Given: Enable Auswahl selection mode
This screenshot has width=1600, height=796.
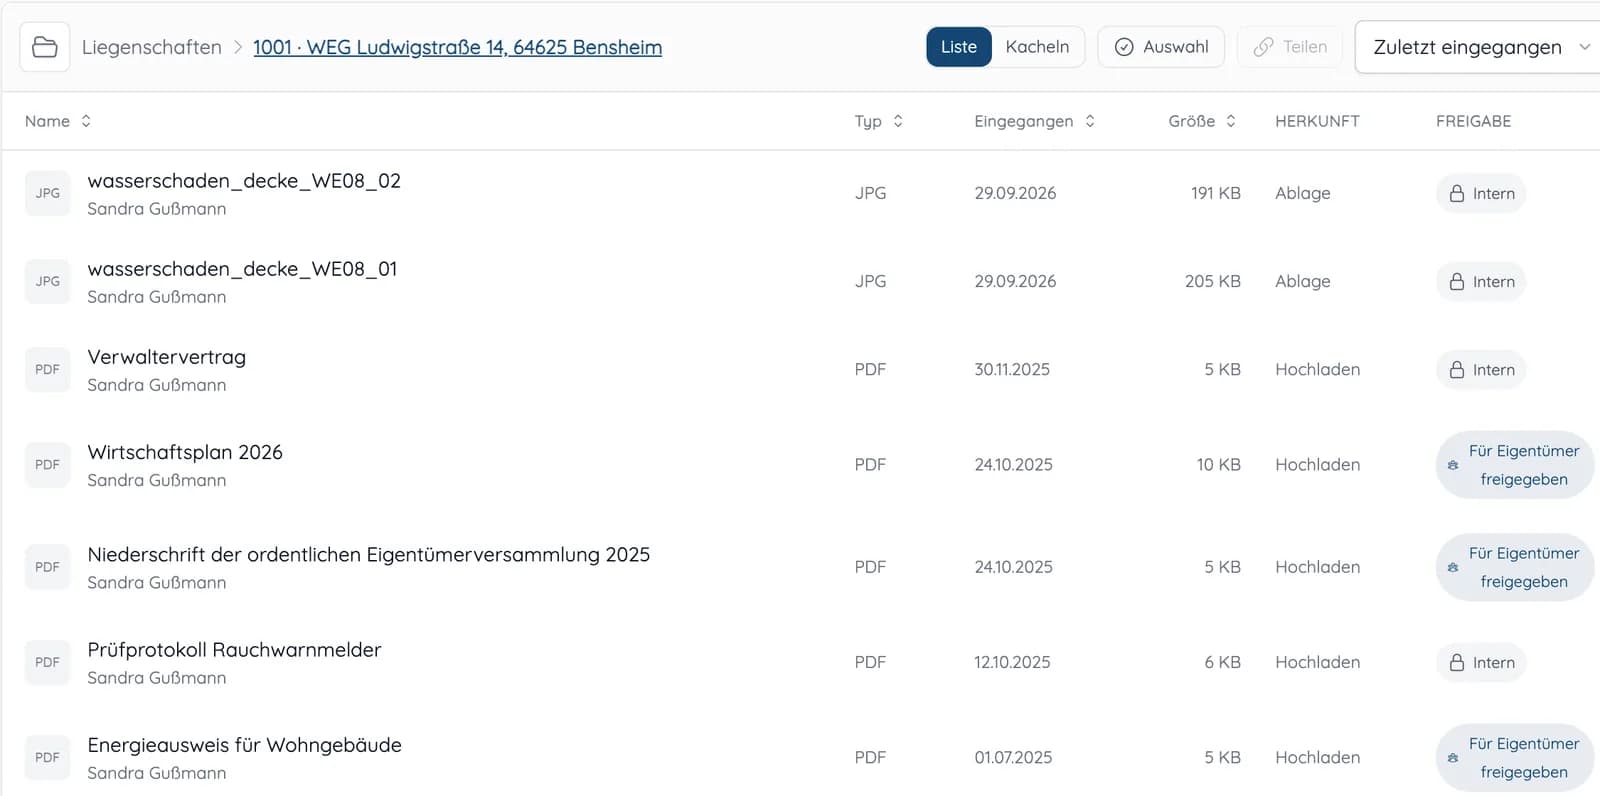Looking at the screenshot, I should tap(1161, 47).
